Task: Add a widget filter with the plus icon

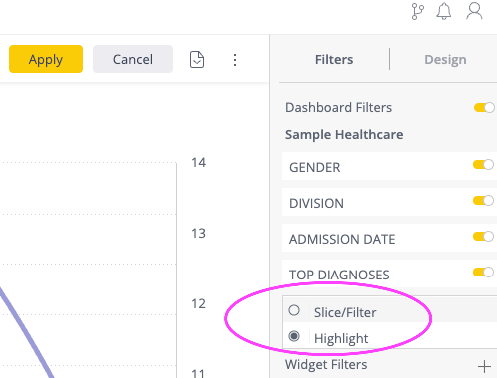Action: pyautogui.click(x=484, y=366)
